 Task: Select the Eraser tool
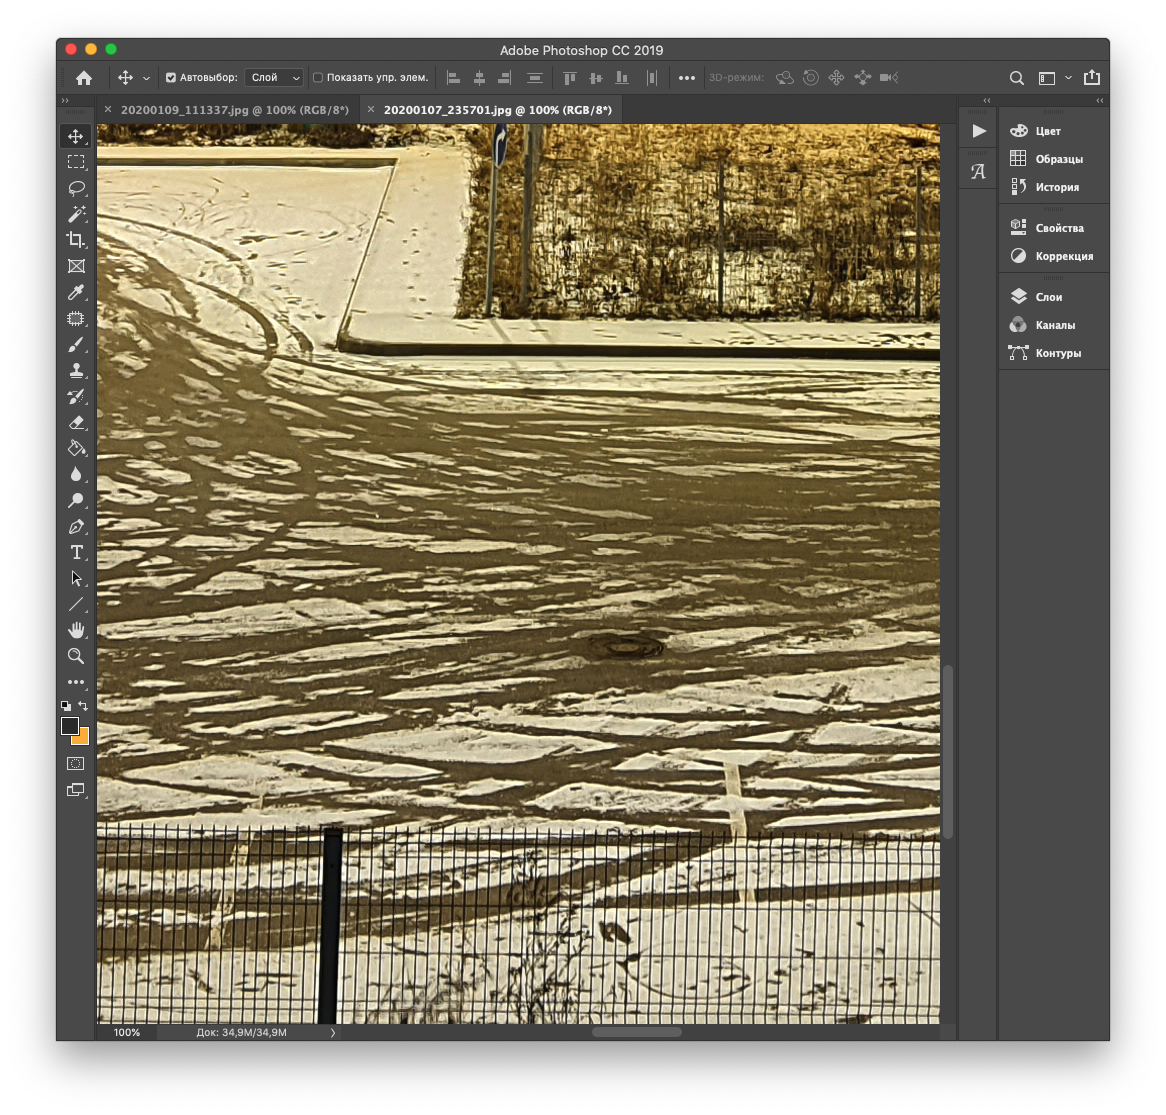[x=76, y=423]
